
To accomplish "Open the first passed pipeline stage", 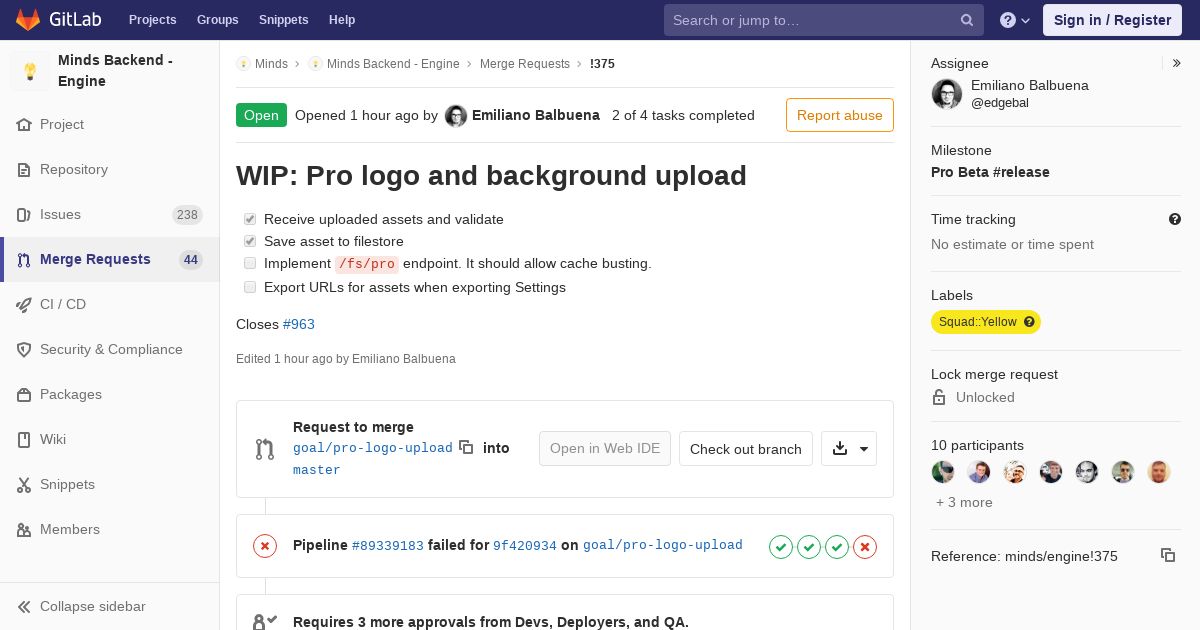I will pos(781,546).
